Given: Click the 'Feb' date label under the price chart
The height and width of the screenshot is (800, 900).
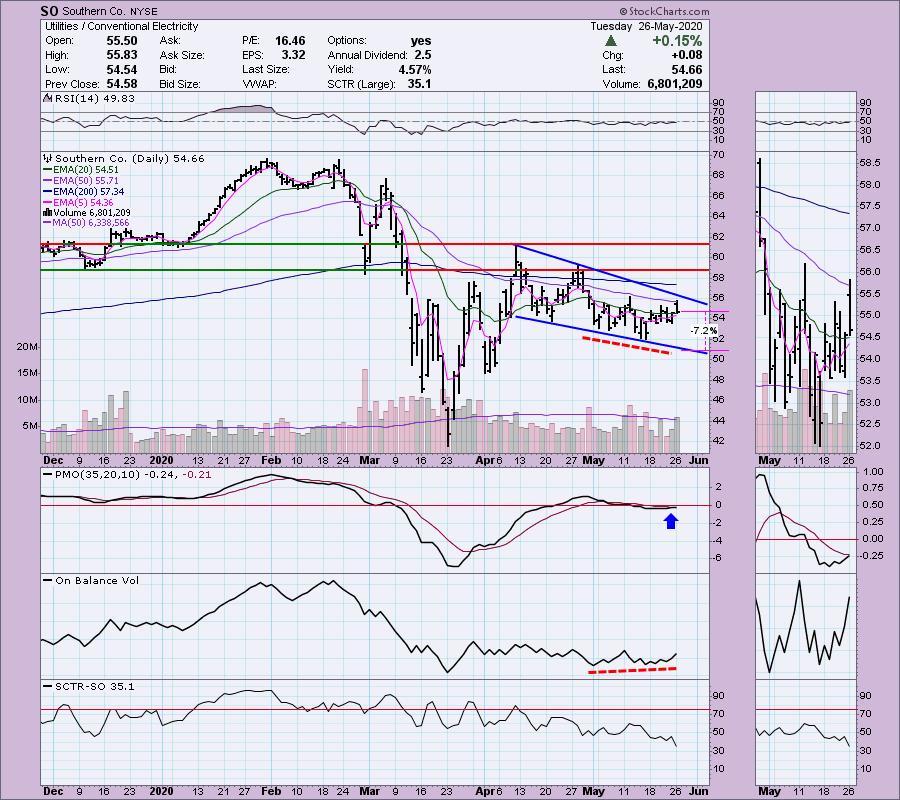Looking at the screenshot, I should [271, 460].
